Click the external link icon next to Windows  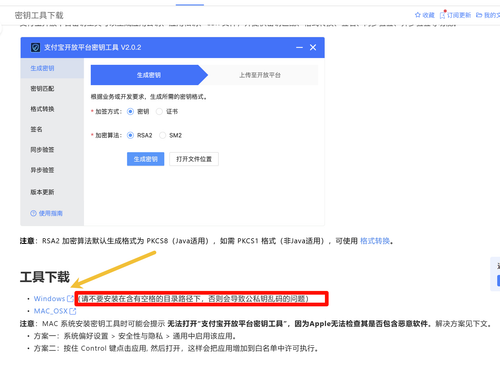pos(70,298)
